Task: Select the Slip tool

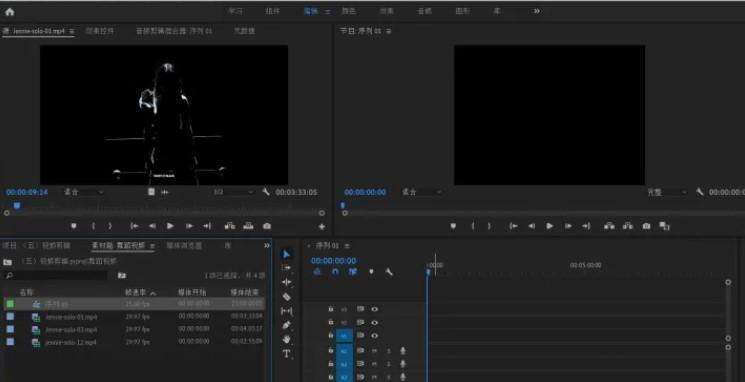Action: pyautogui.click(x=287, y=311)
